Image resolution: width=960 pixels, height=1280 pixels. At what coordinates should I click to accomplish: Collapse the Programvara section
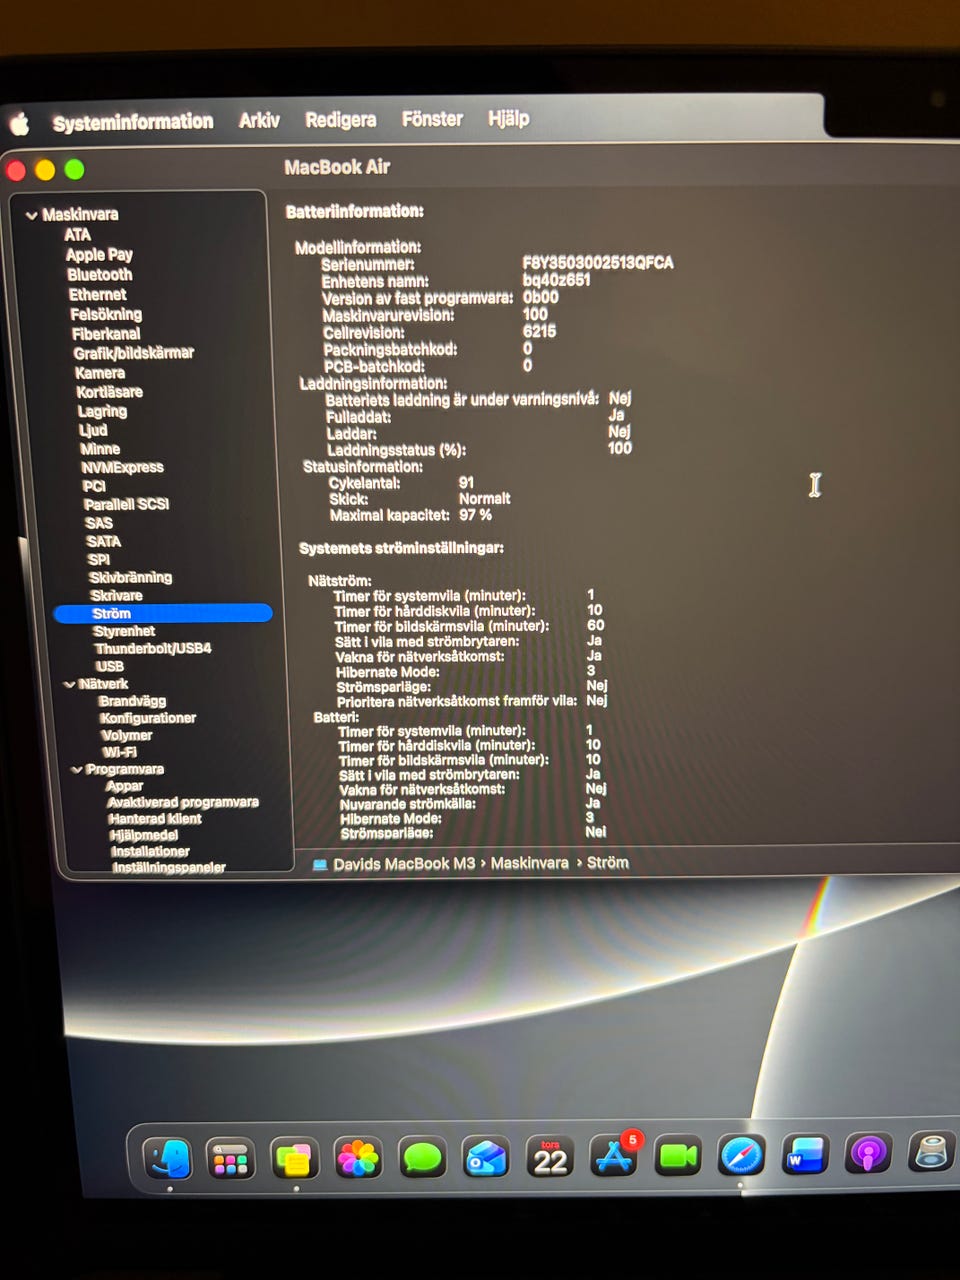pyautogui.click(x=76, y=769)
